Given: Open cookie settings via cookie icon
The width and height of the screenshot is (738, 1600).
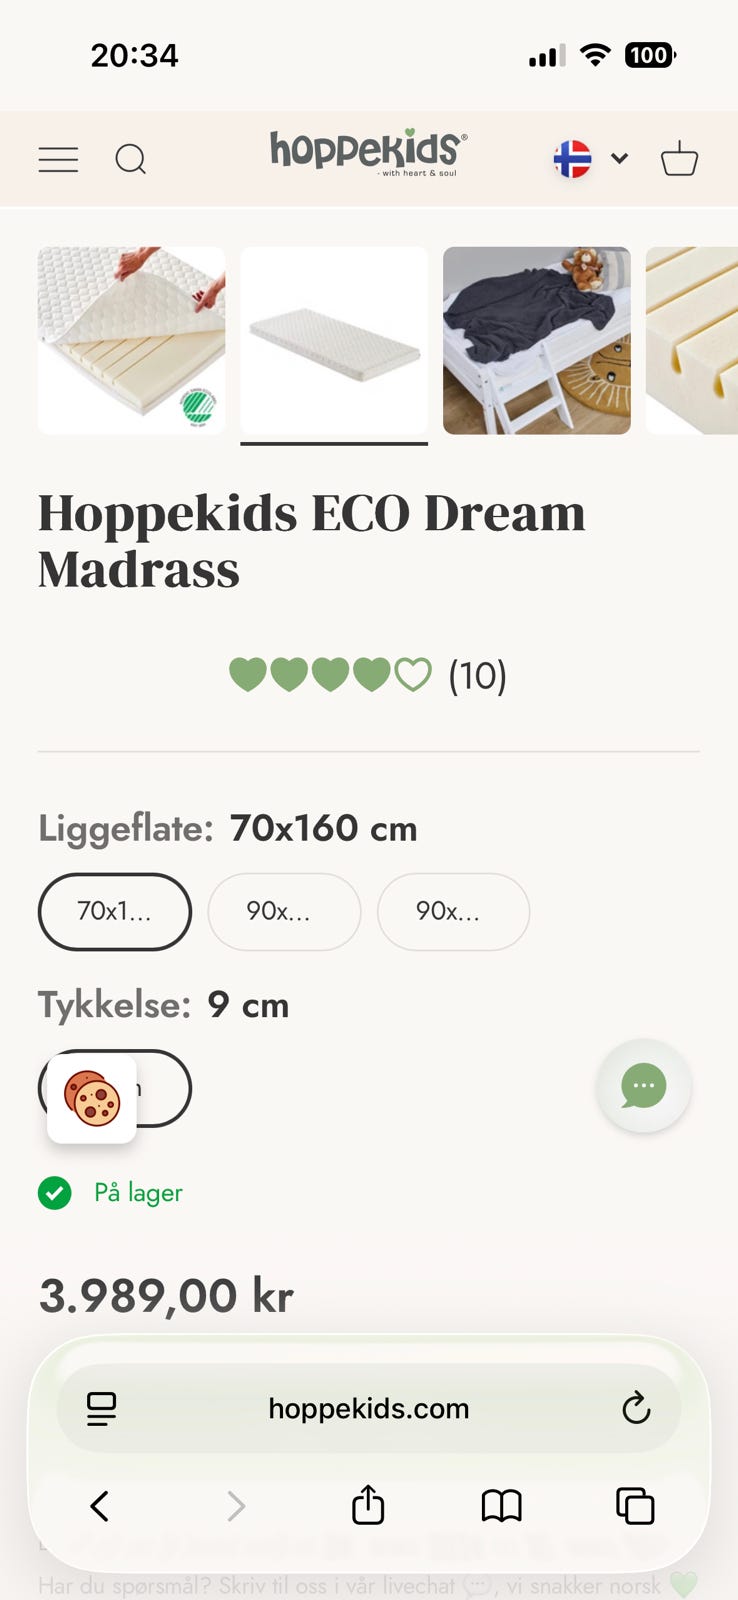Looking at the screenshot, I should [x=92, y=1098].
